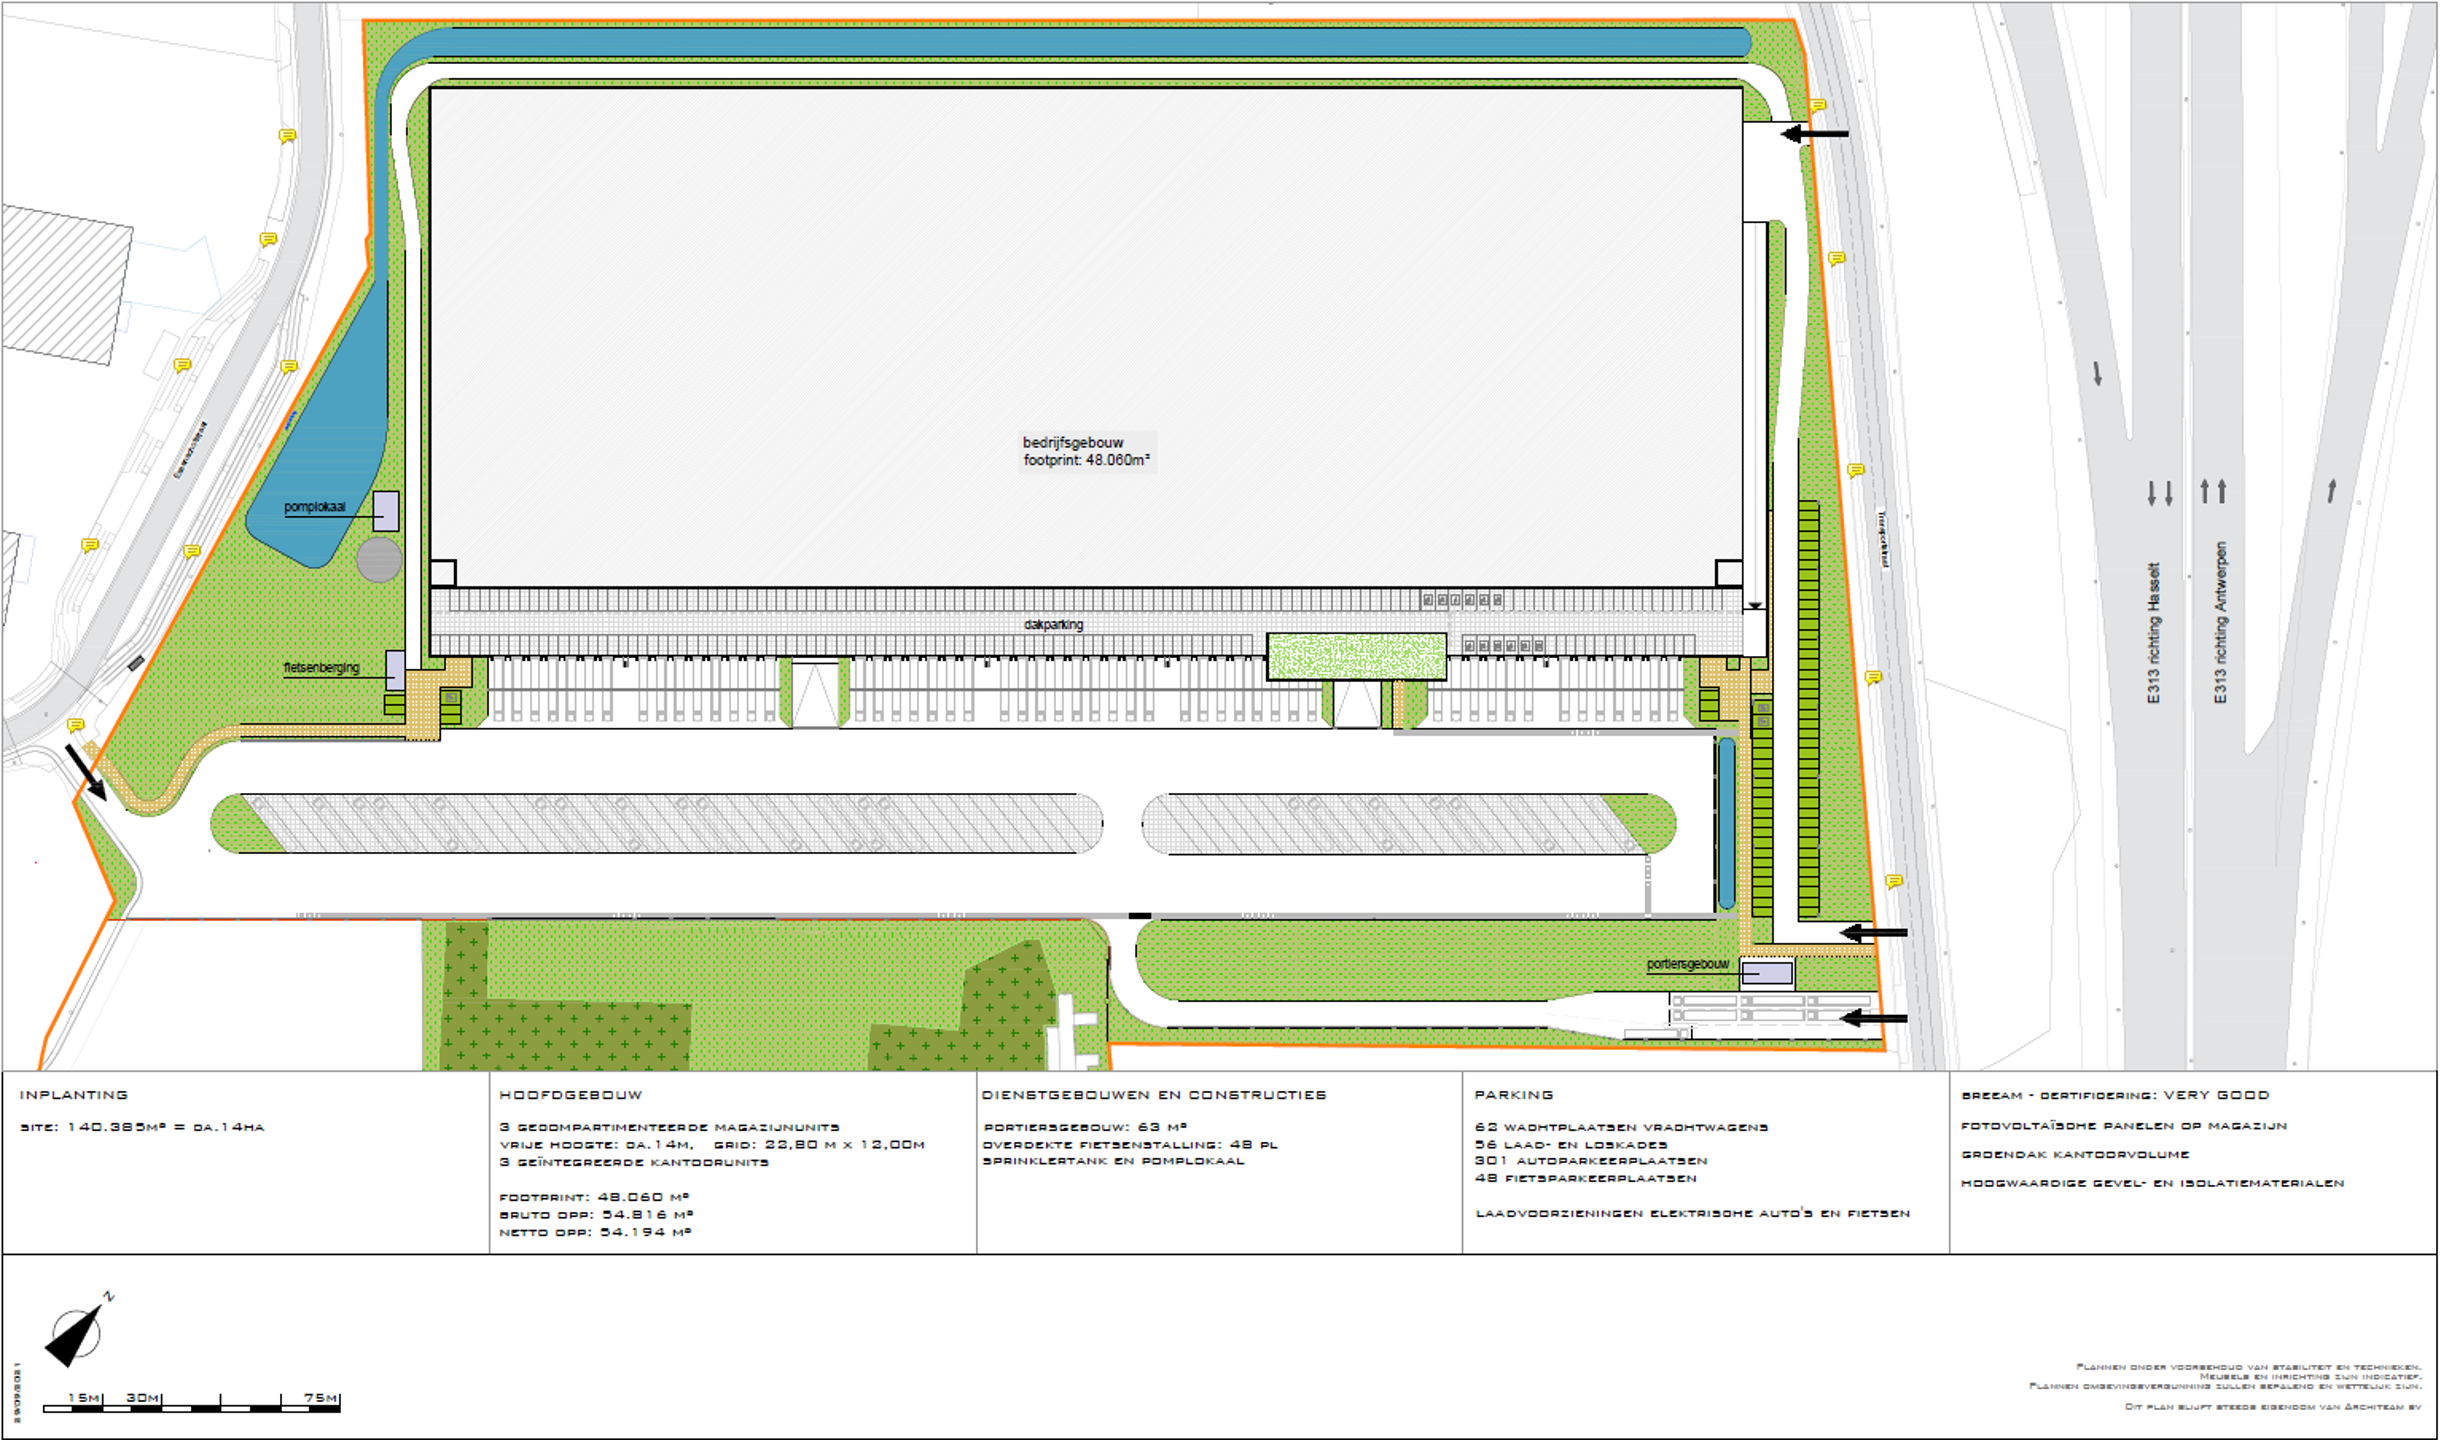Click the grey circular sprinkler tank
Screen dimensions: 2441x1440
click(x=379, y=559)
